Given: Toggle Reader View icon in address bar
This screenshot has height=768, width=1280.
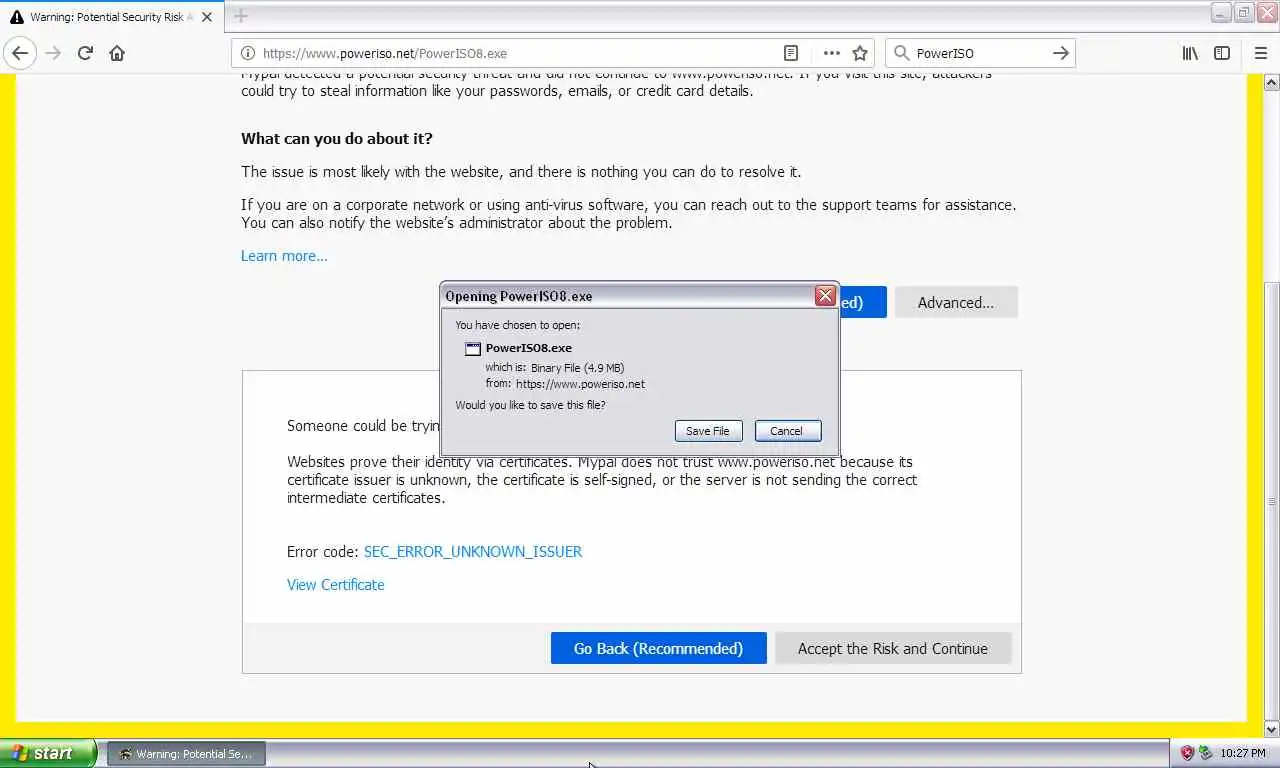Looking at the screenshot, I should point(790,53).
